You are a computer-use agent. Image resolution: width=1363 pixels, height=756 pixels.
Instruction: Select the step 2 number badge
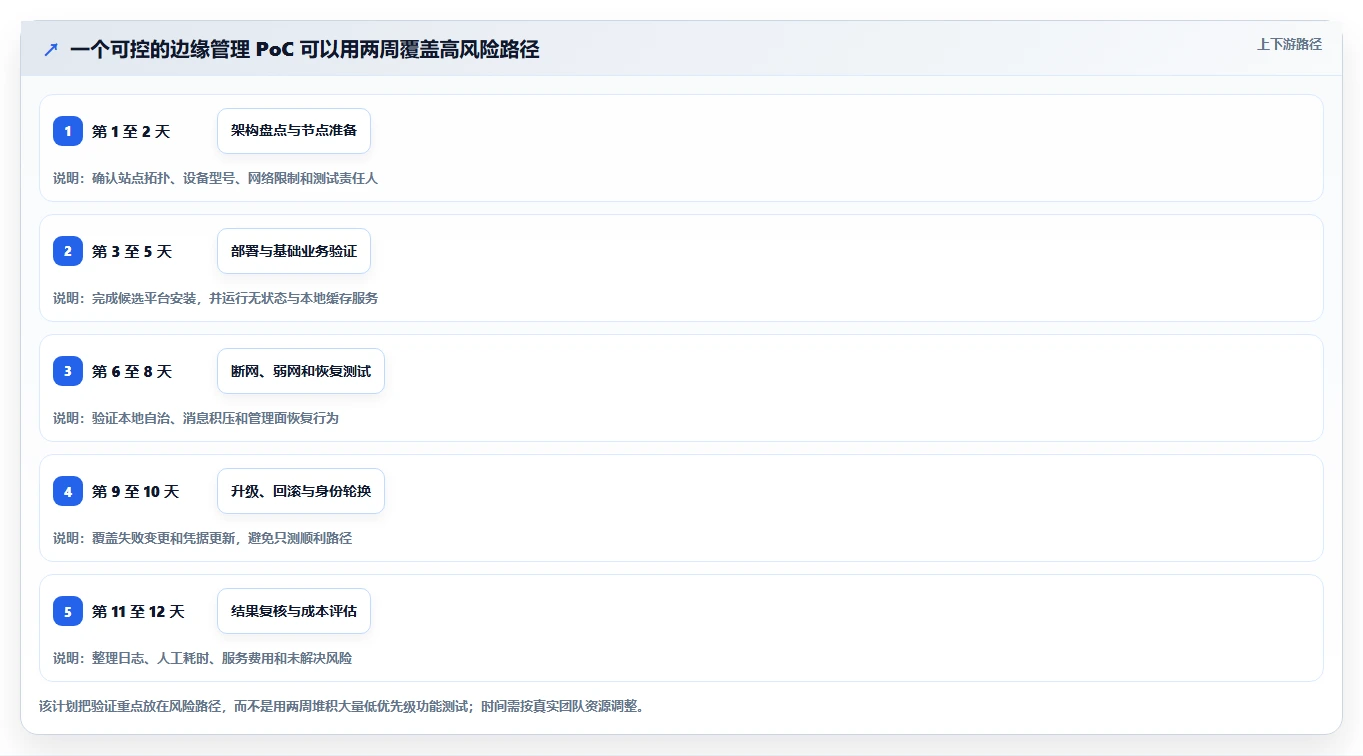point(68,251)
